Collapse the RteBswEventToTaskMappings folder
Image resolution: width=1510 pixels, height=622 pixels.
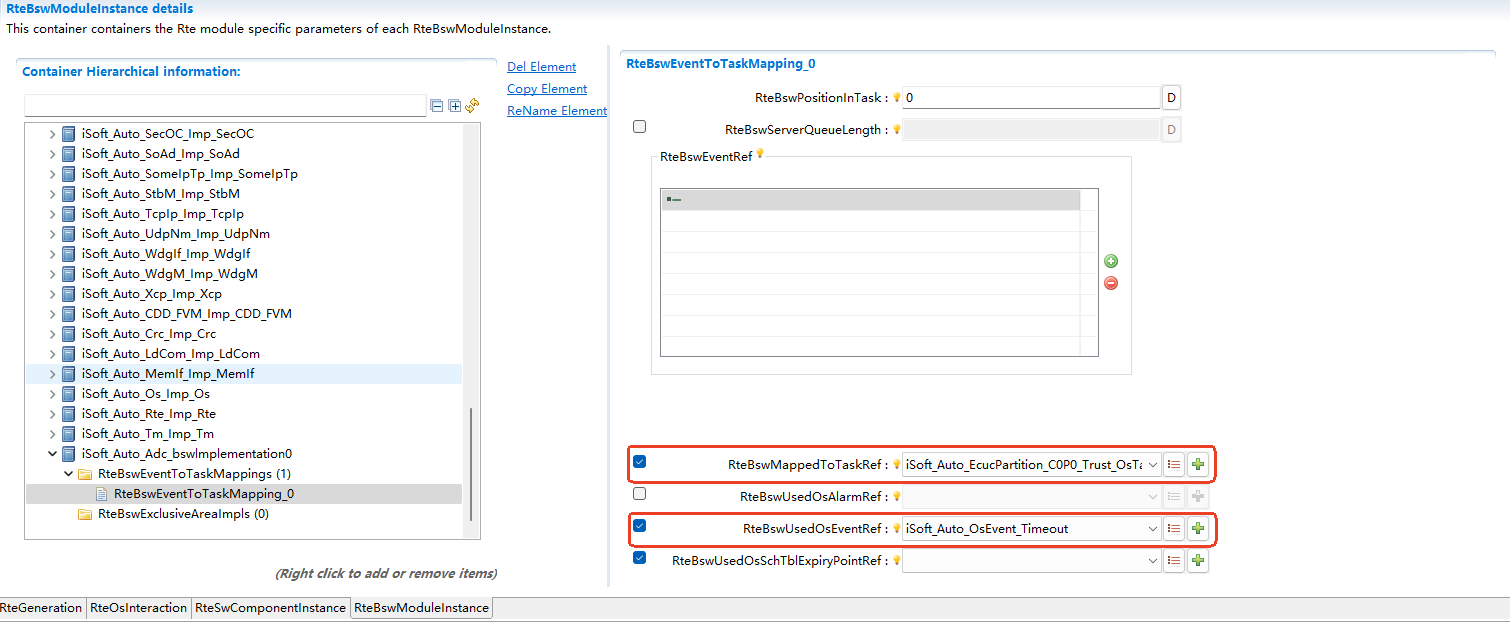68,474
